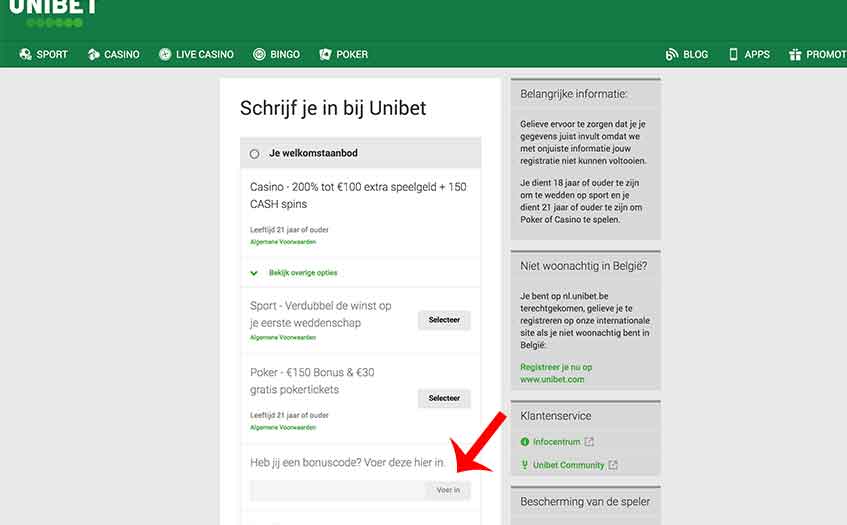Click external link icon beside Infocentrum

589,442
